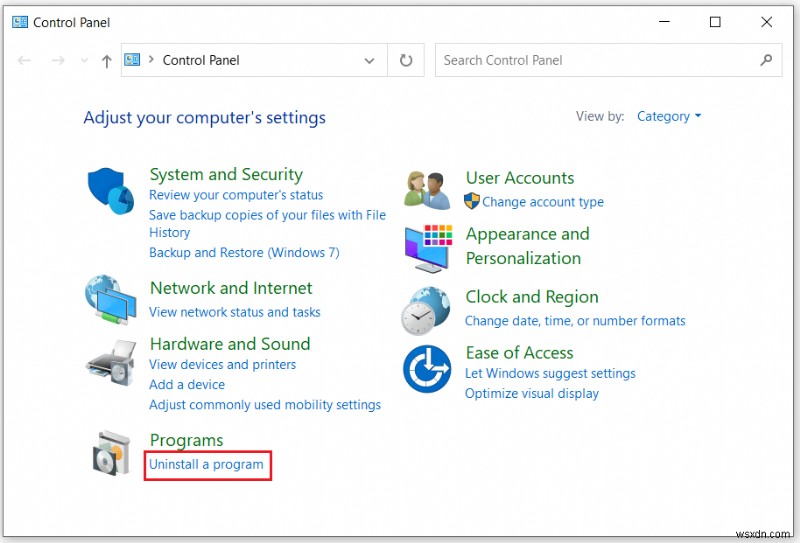
Task: Expand the address bar history dropdown
Action: [x=369, y=61]
